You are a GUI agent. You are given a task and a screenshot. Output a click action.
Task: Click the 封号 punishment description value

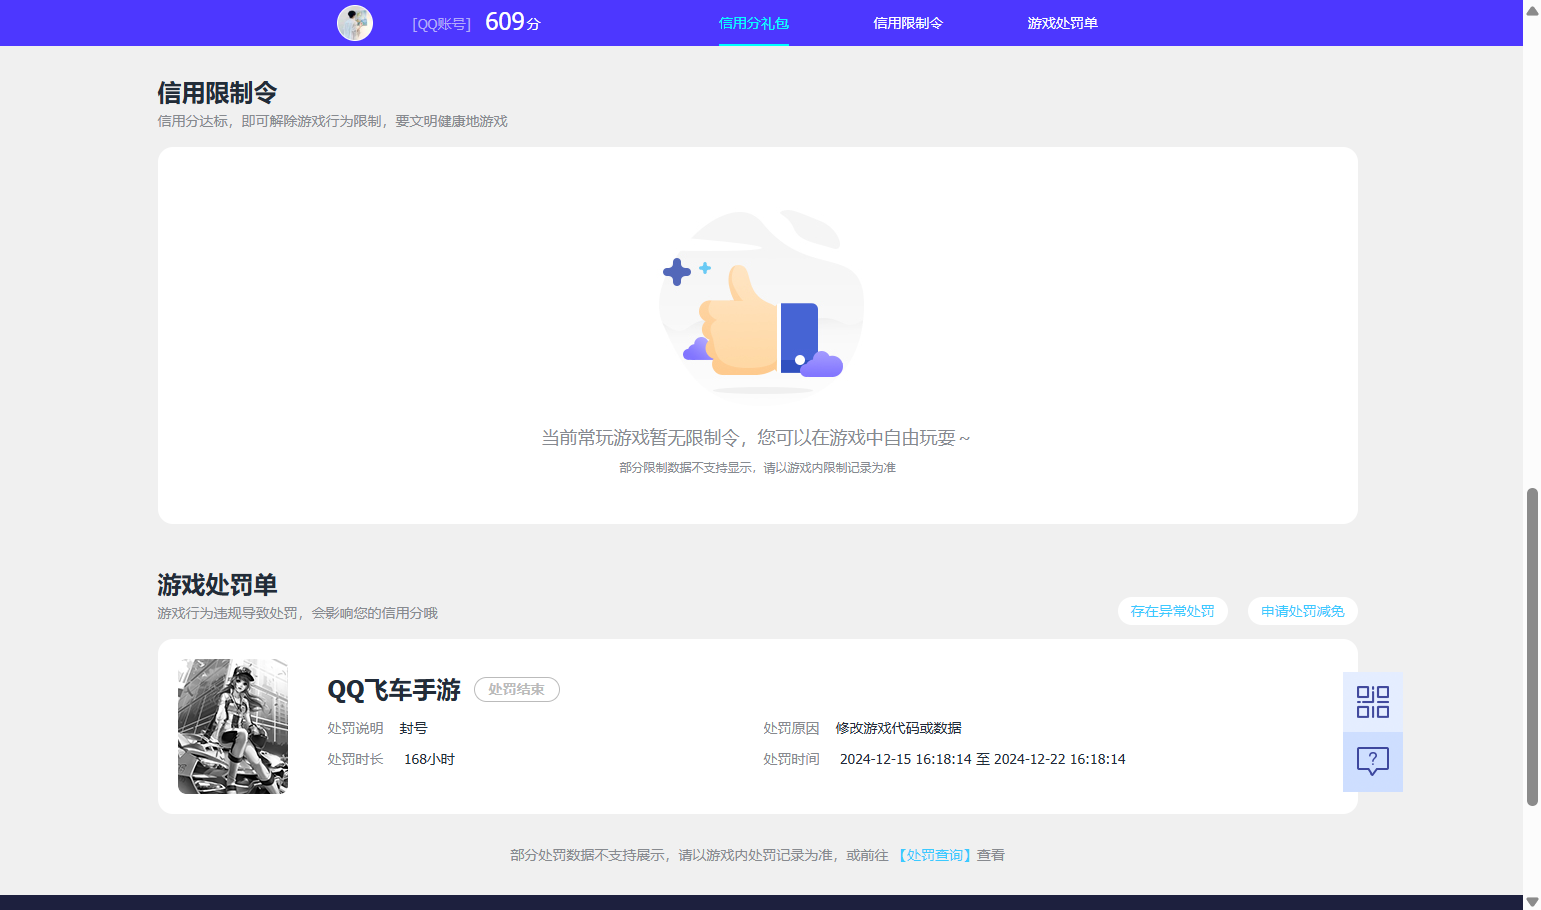[413, 728]
